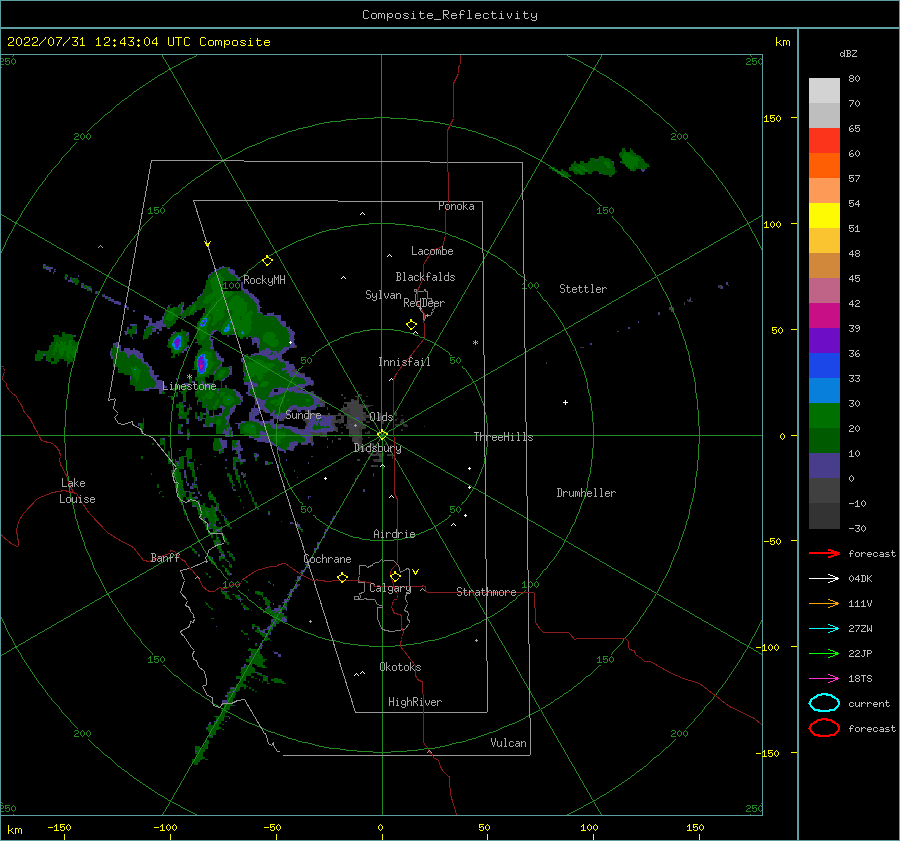Click the Sylvan label
The width and height of the screenshot is (900, 841).
coord(383,296)
